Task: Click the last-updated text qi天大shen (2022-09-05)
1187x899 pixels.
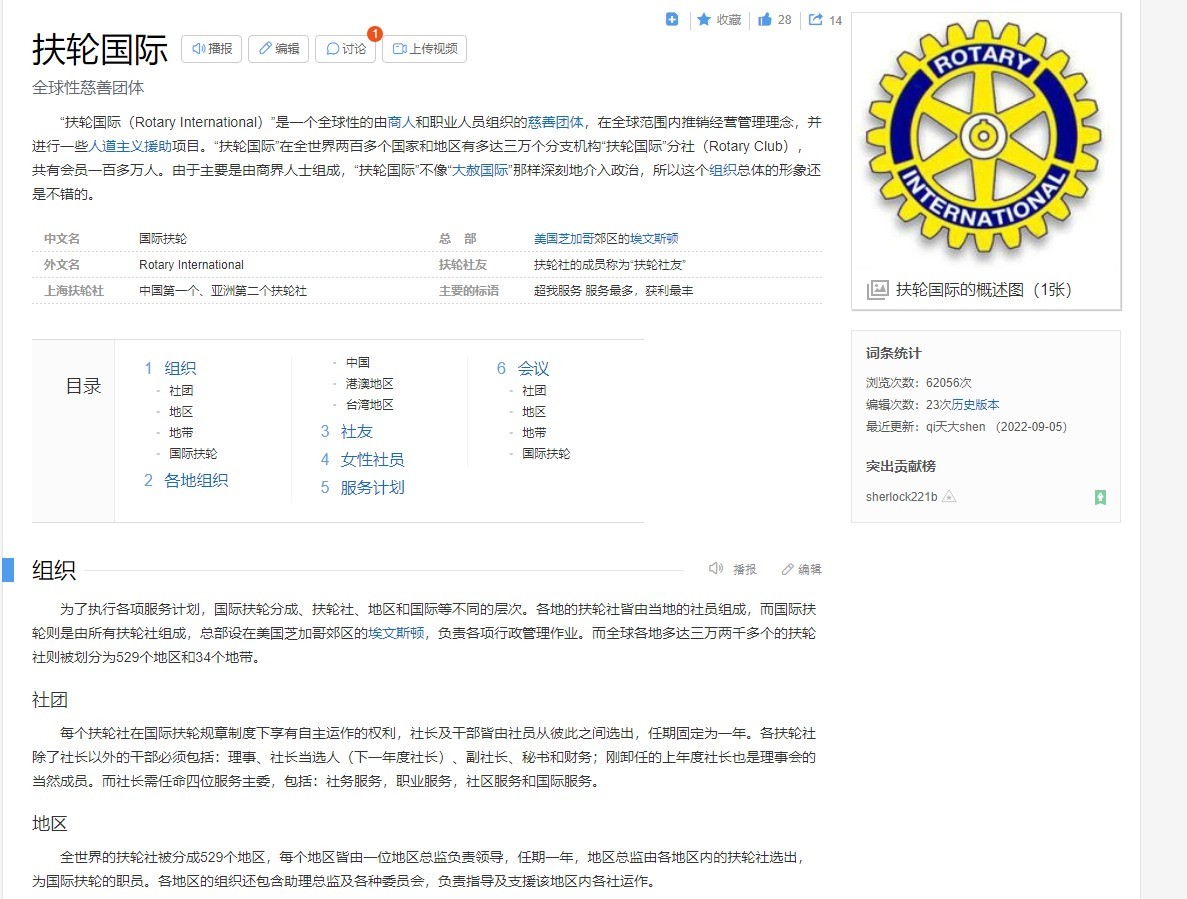Action: point(996,427)
